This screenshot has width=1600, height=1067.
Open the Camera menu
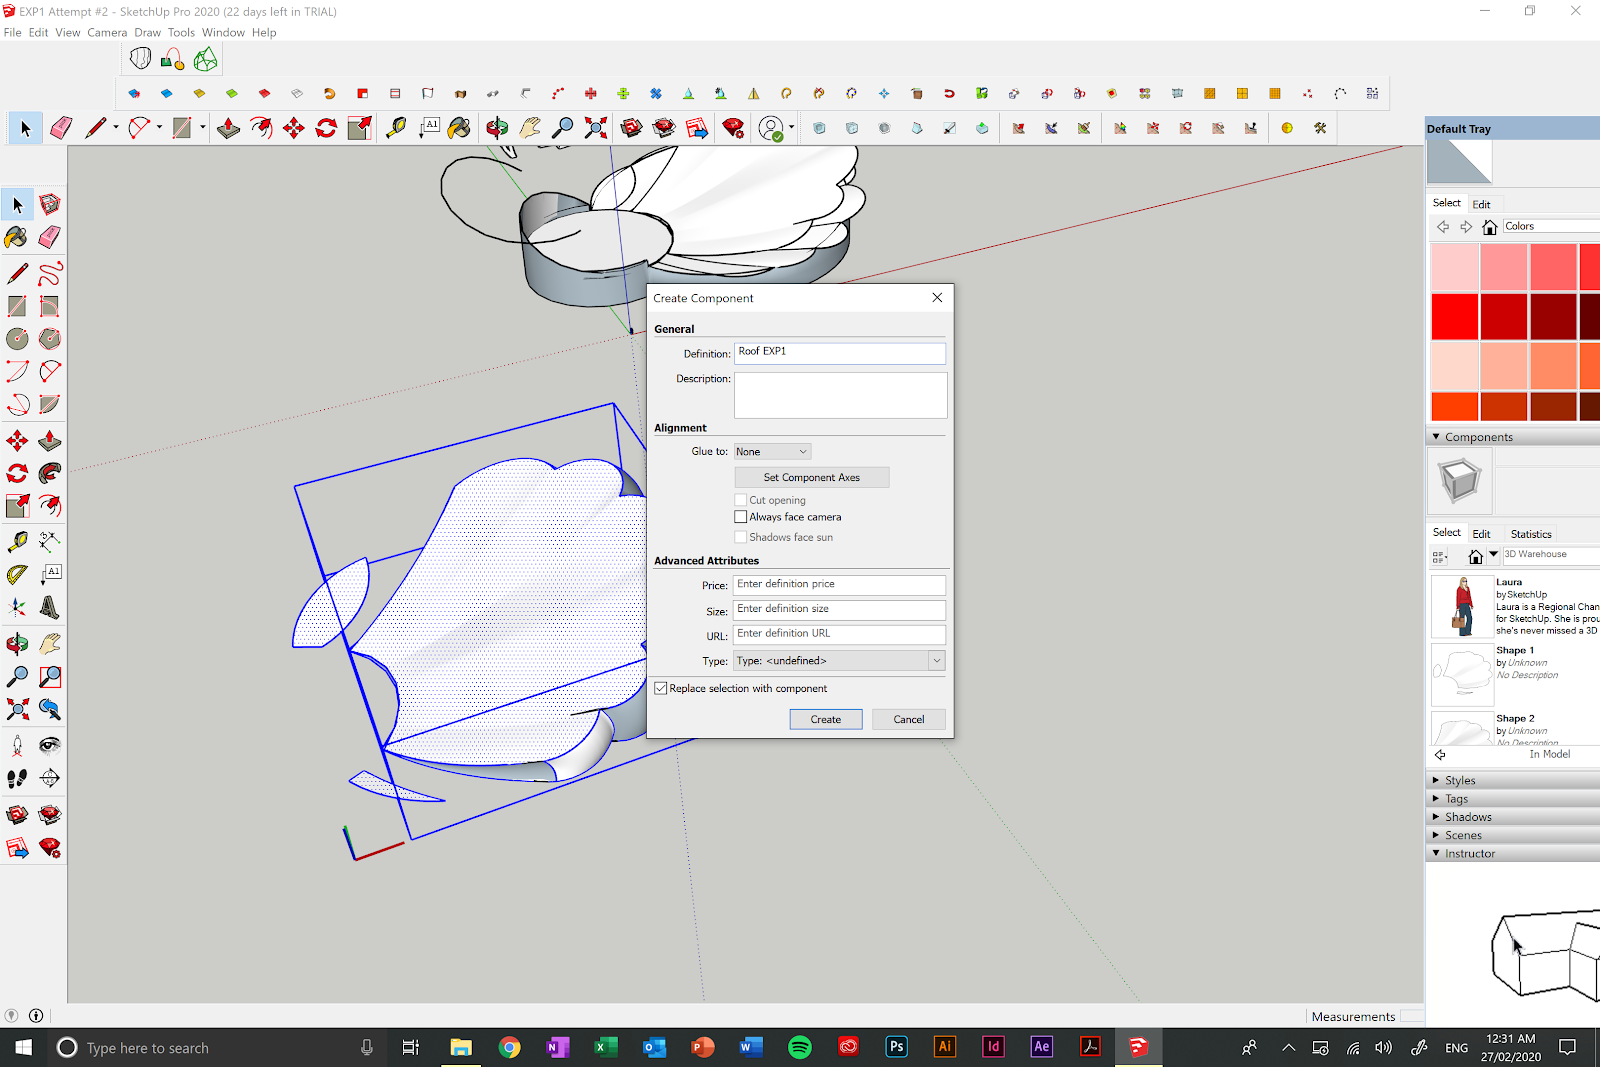click(x=107, y=33)
